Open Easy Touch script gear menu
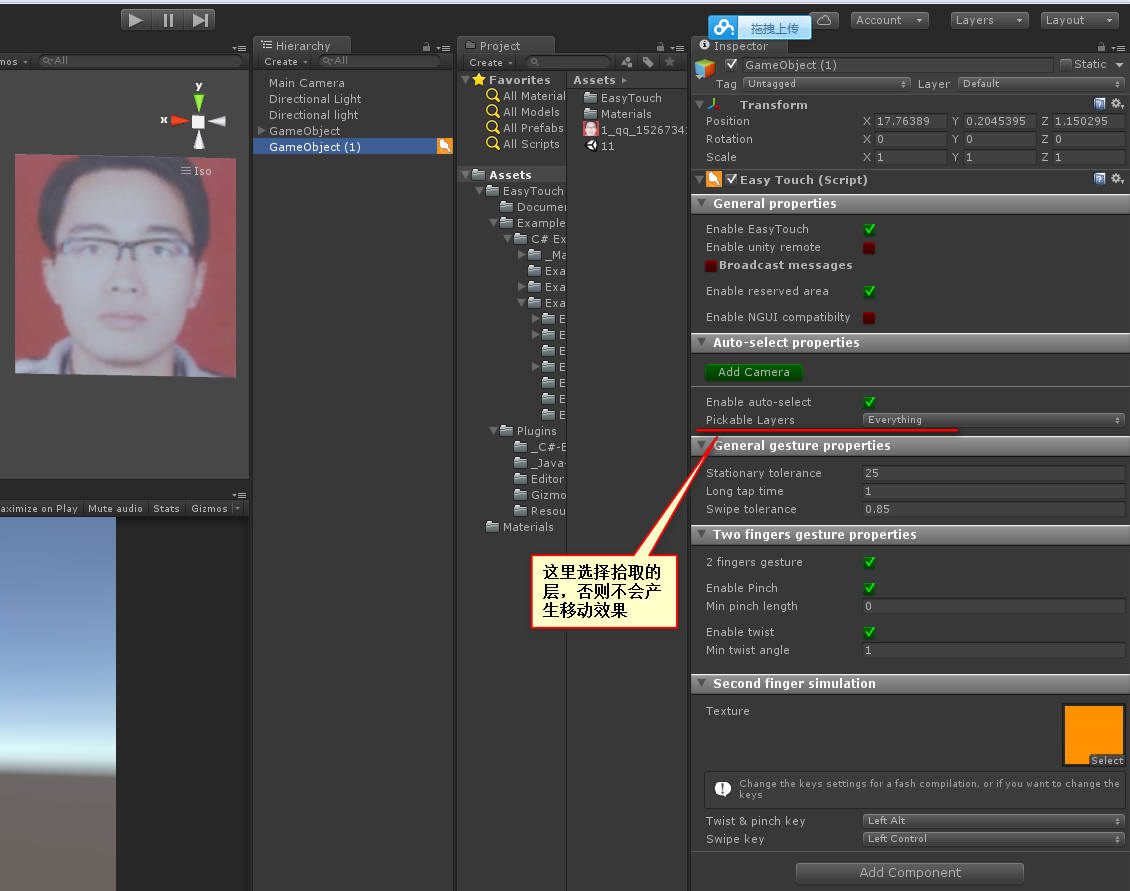Viewport: 1130px width, 891px height. click(1117, 179)
